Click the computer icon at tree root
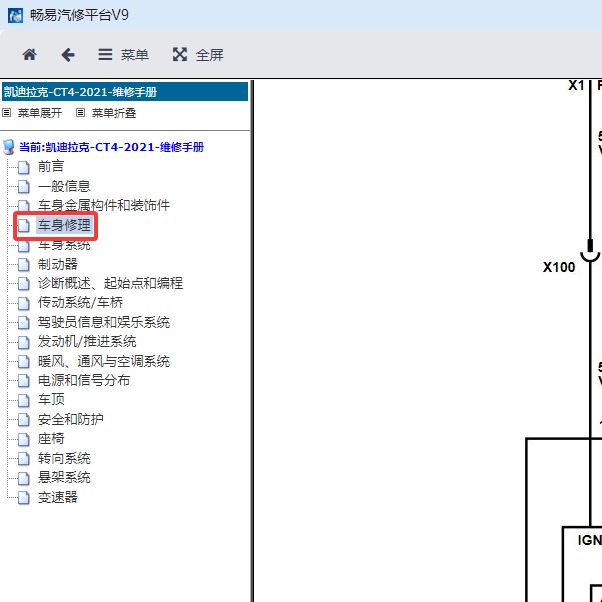602x602 pixels. [9, 147]
